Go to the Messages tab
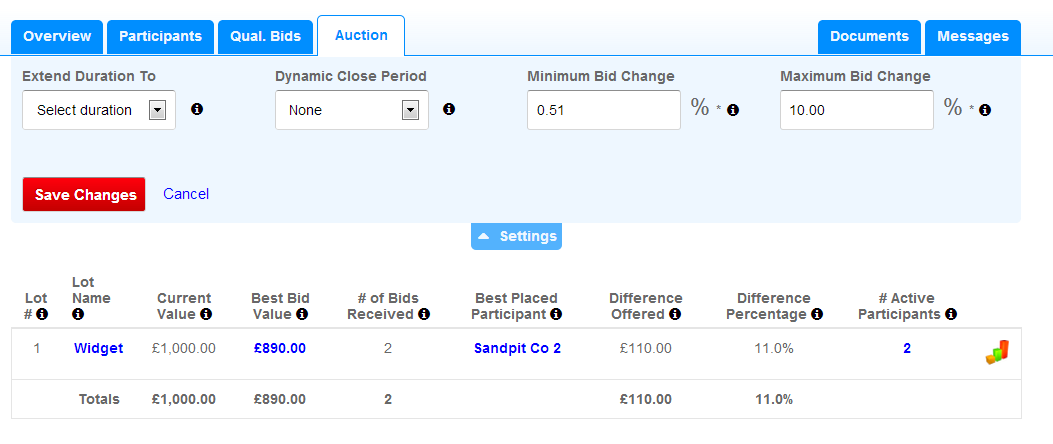Image resolution: width=1053 pixels, height=444 pixels. [x=972, y=37]
